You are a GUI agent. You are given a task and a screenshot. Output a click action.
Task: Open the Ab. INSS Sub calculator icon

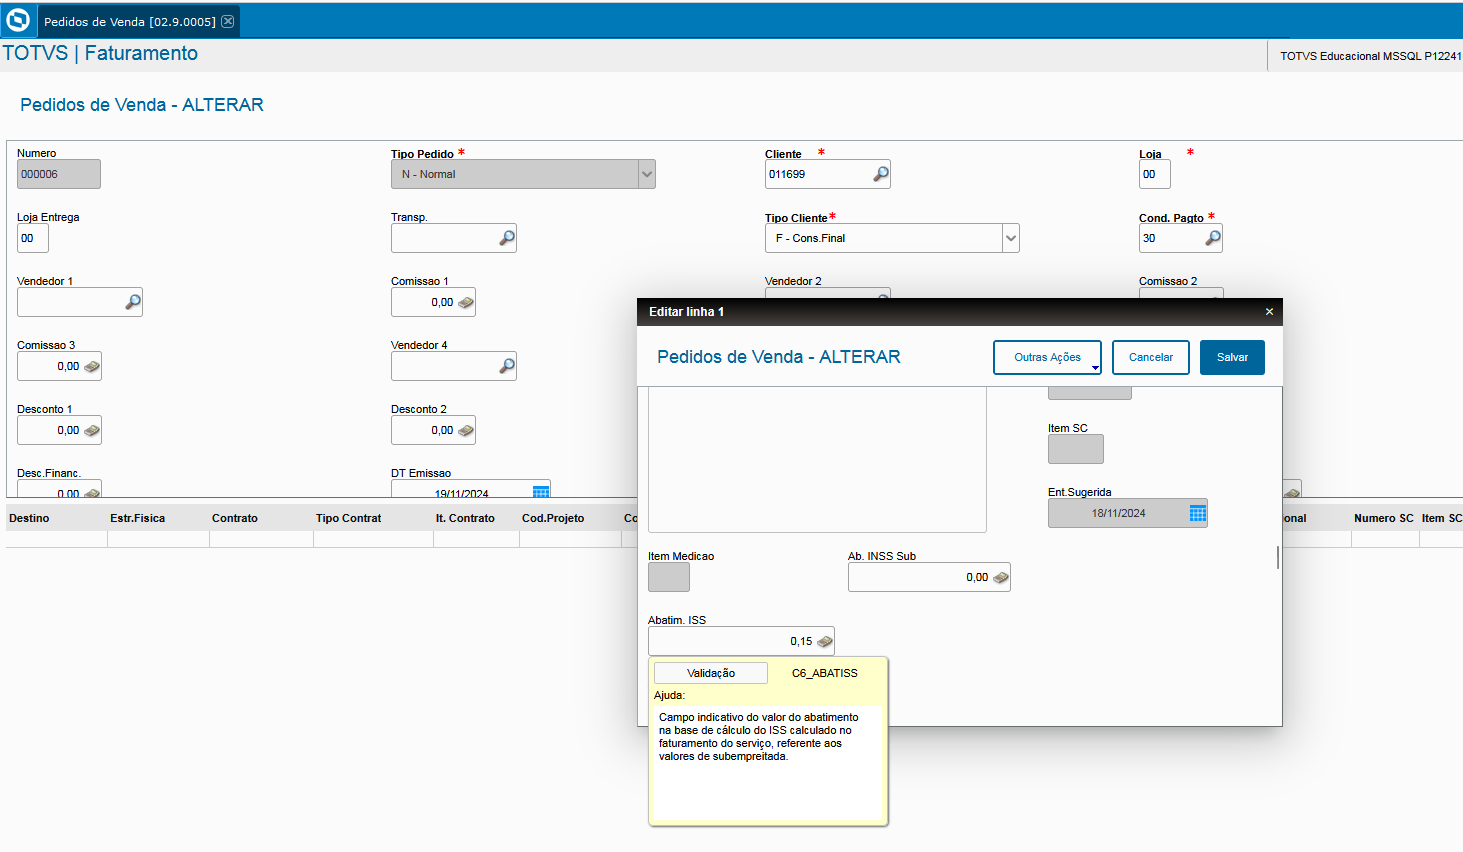click(x=1000, y=577)
